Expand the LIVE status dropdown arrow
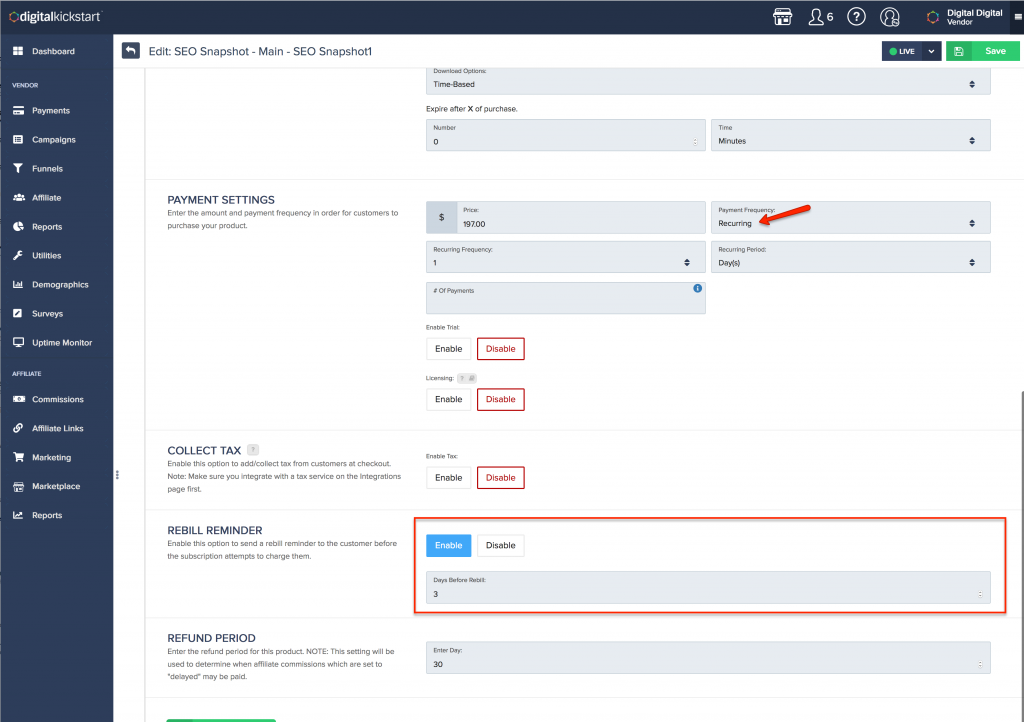Image resolution: width=1024 pixels, height=722 pixels. (x=932, y=51)
